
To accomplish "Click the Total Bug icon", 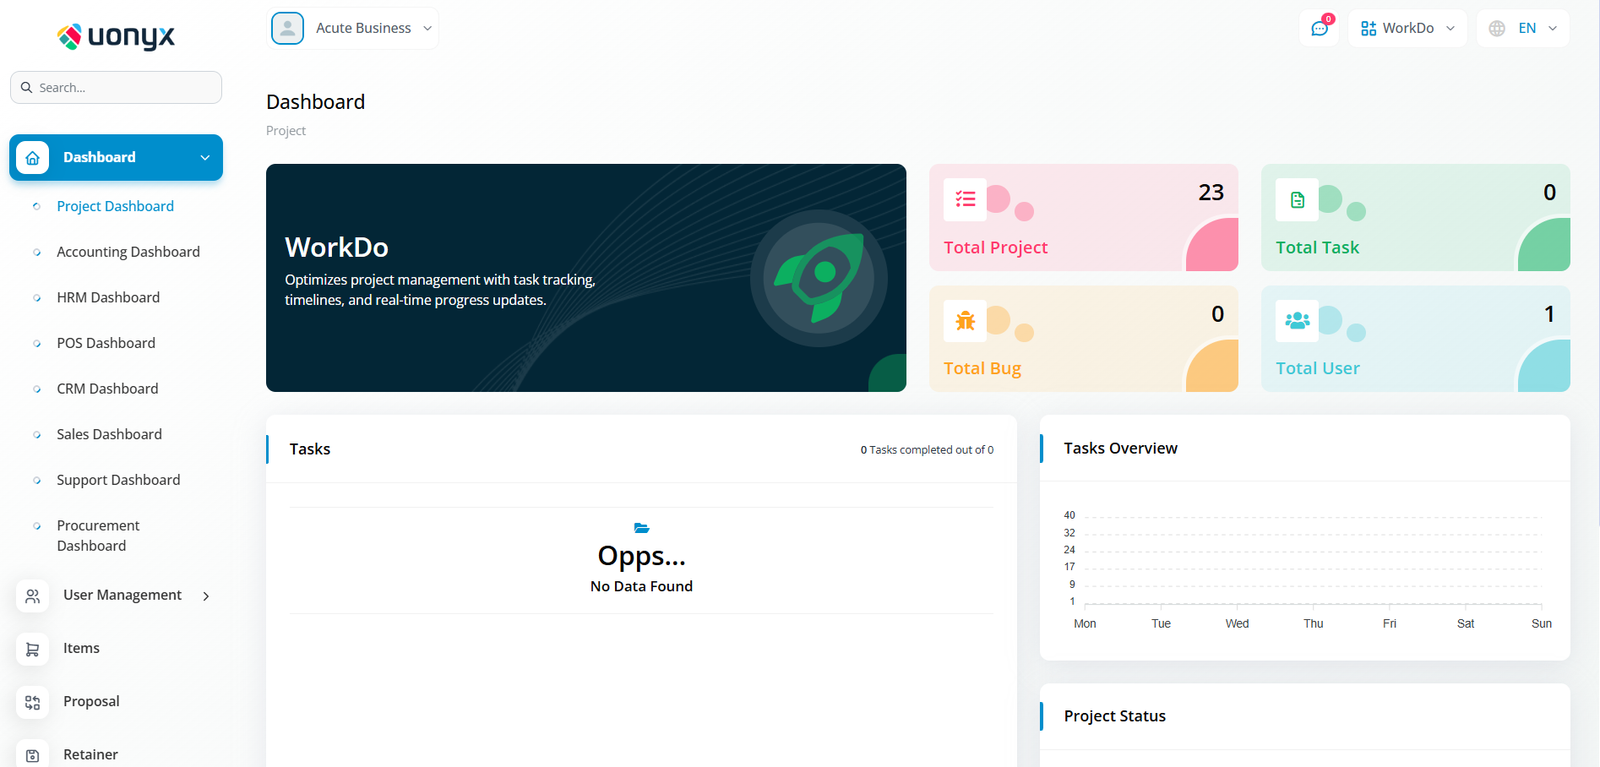I will (965, 321).
